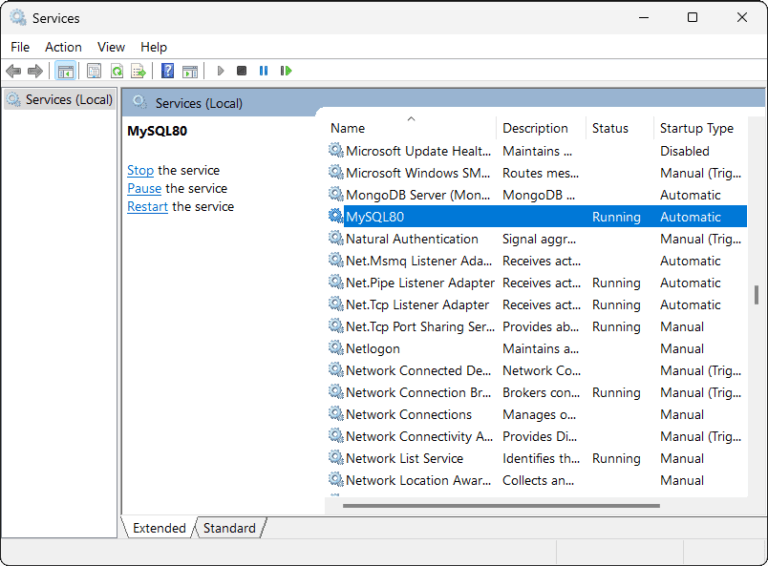Select the MongoDB Server service row
The image size is (768, 566).
point(418,195)
